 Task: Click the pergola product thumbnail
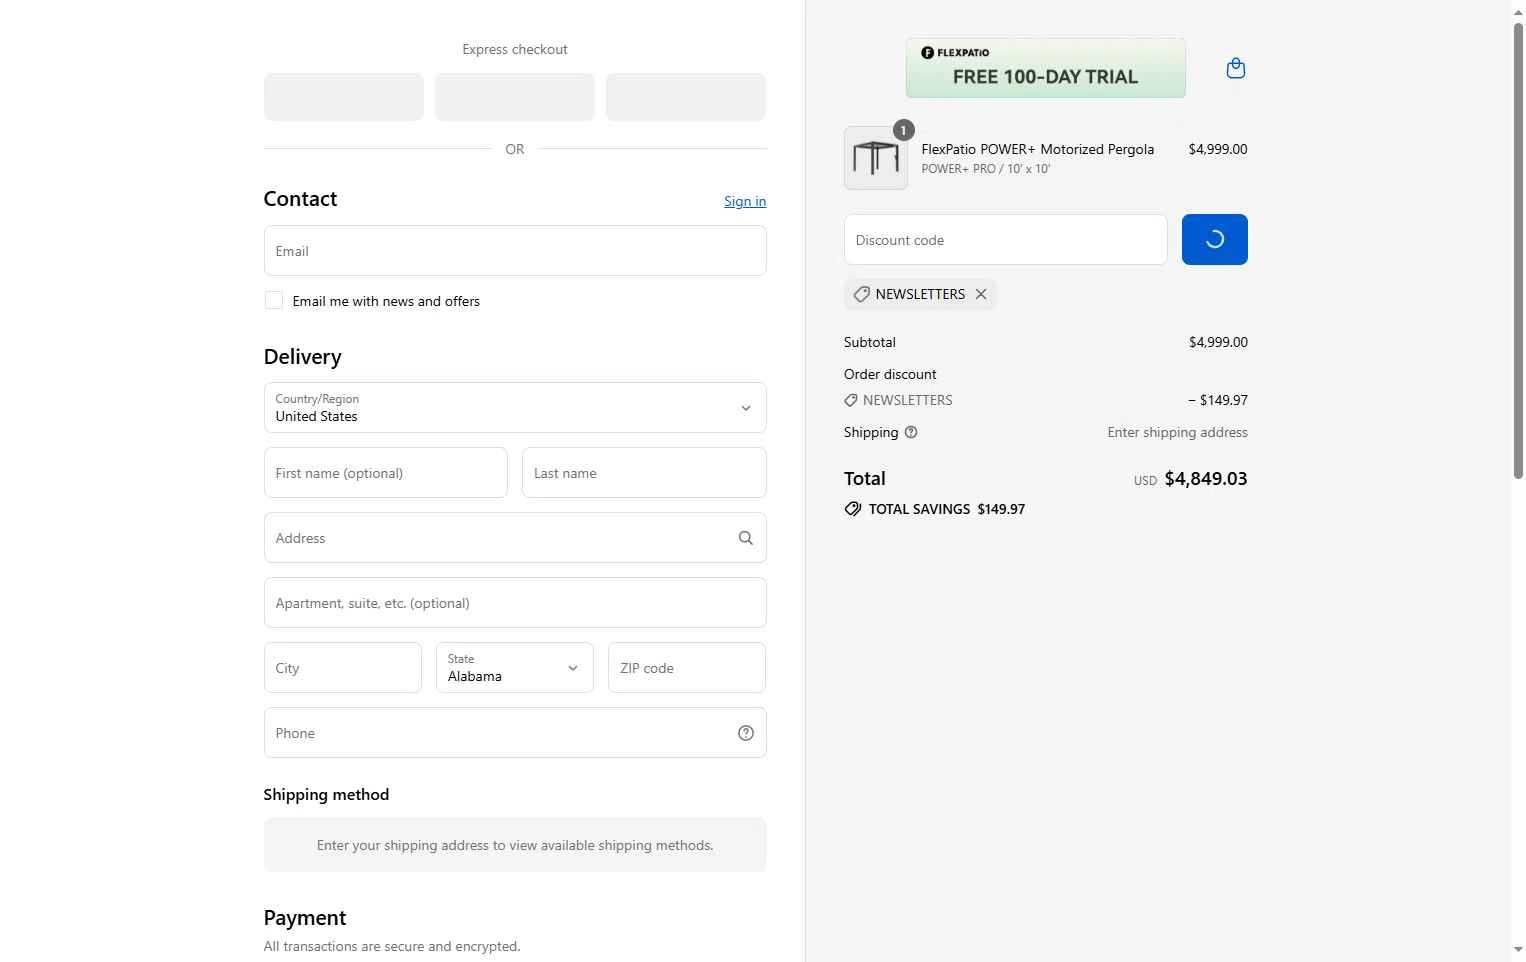876,158
